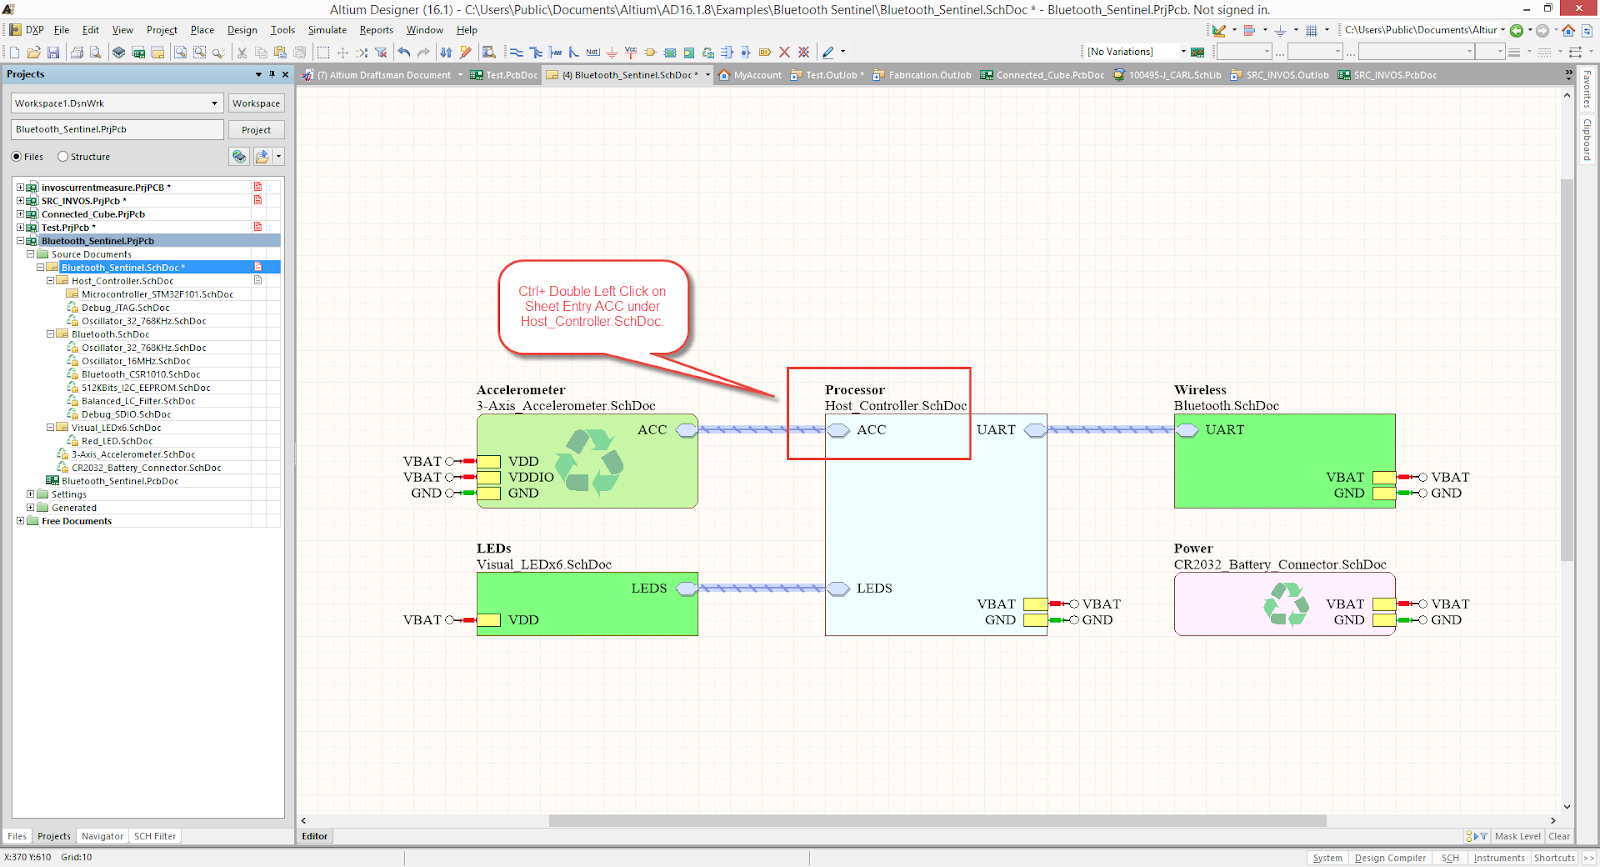Click the Cut scissors icon
1600x867 pixels.
pos(242,52)
